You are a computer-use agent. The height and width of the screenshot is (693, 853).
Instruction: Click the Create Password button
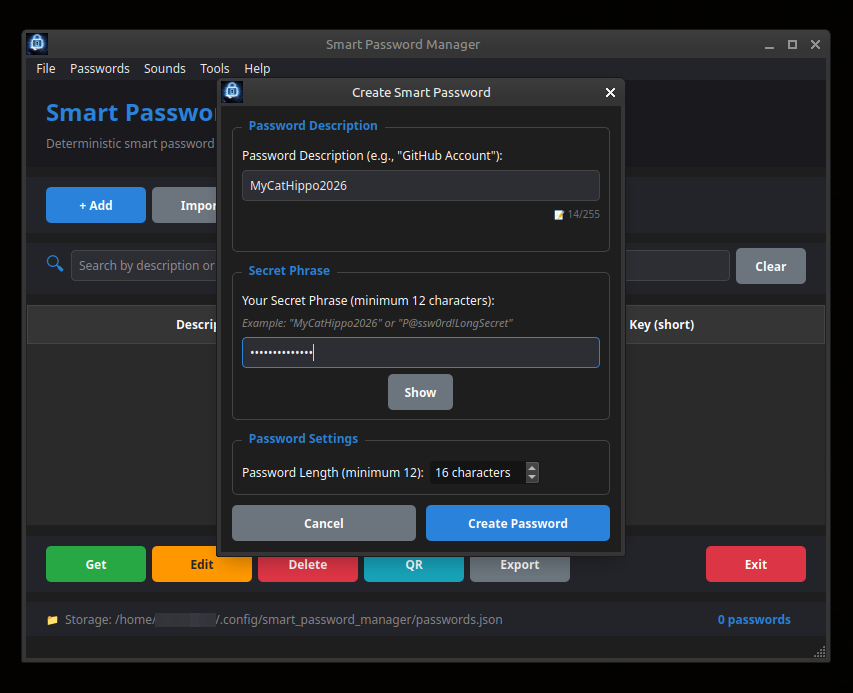(517, 523)
